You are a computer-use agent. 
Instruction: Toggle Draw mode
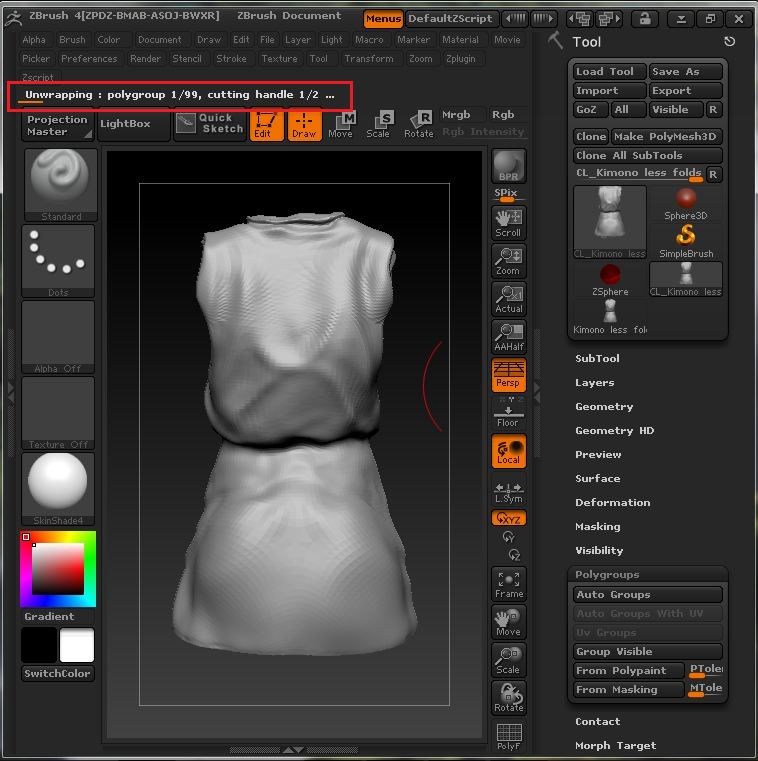pos(305,125)
